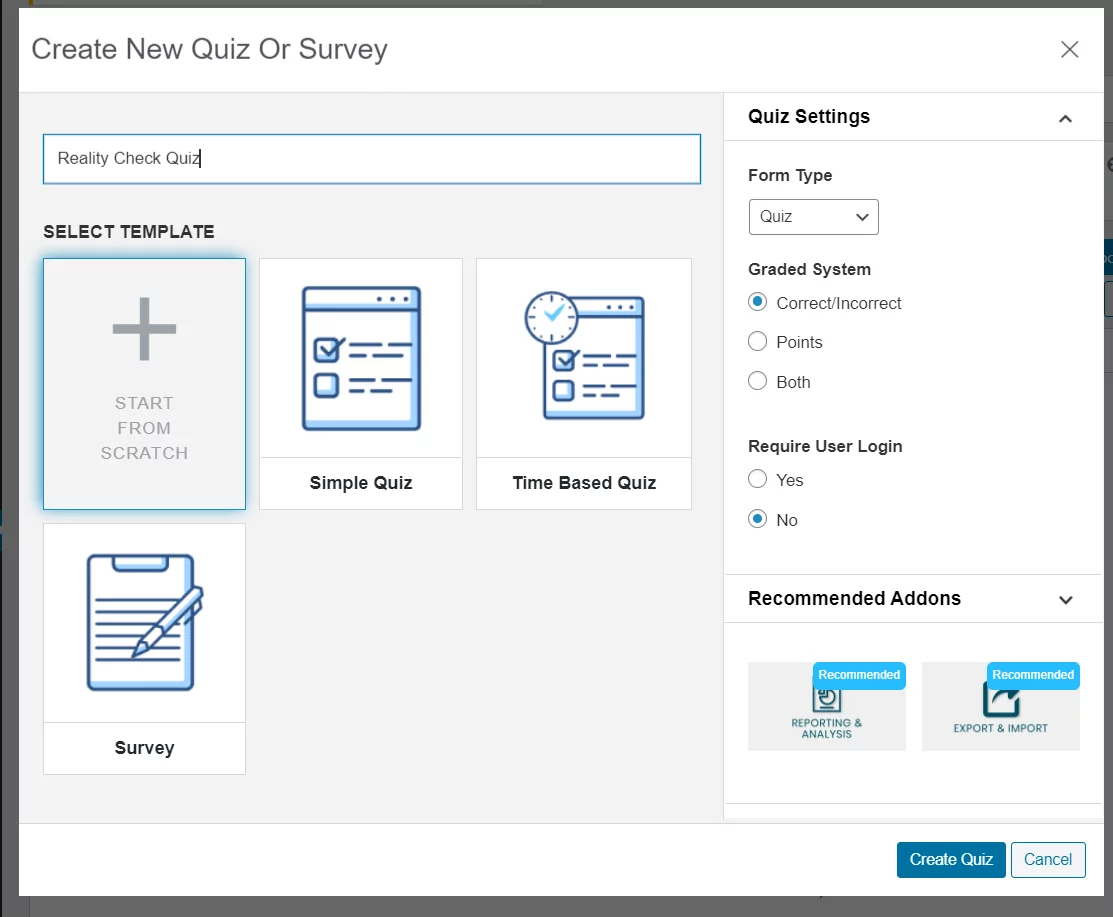Open the Reporting & Analysis addon
The height and width of the screenshot is (917, 1113).
pos(827,706)
